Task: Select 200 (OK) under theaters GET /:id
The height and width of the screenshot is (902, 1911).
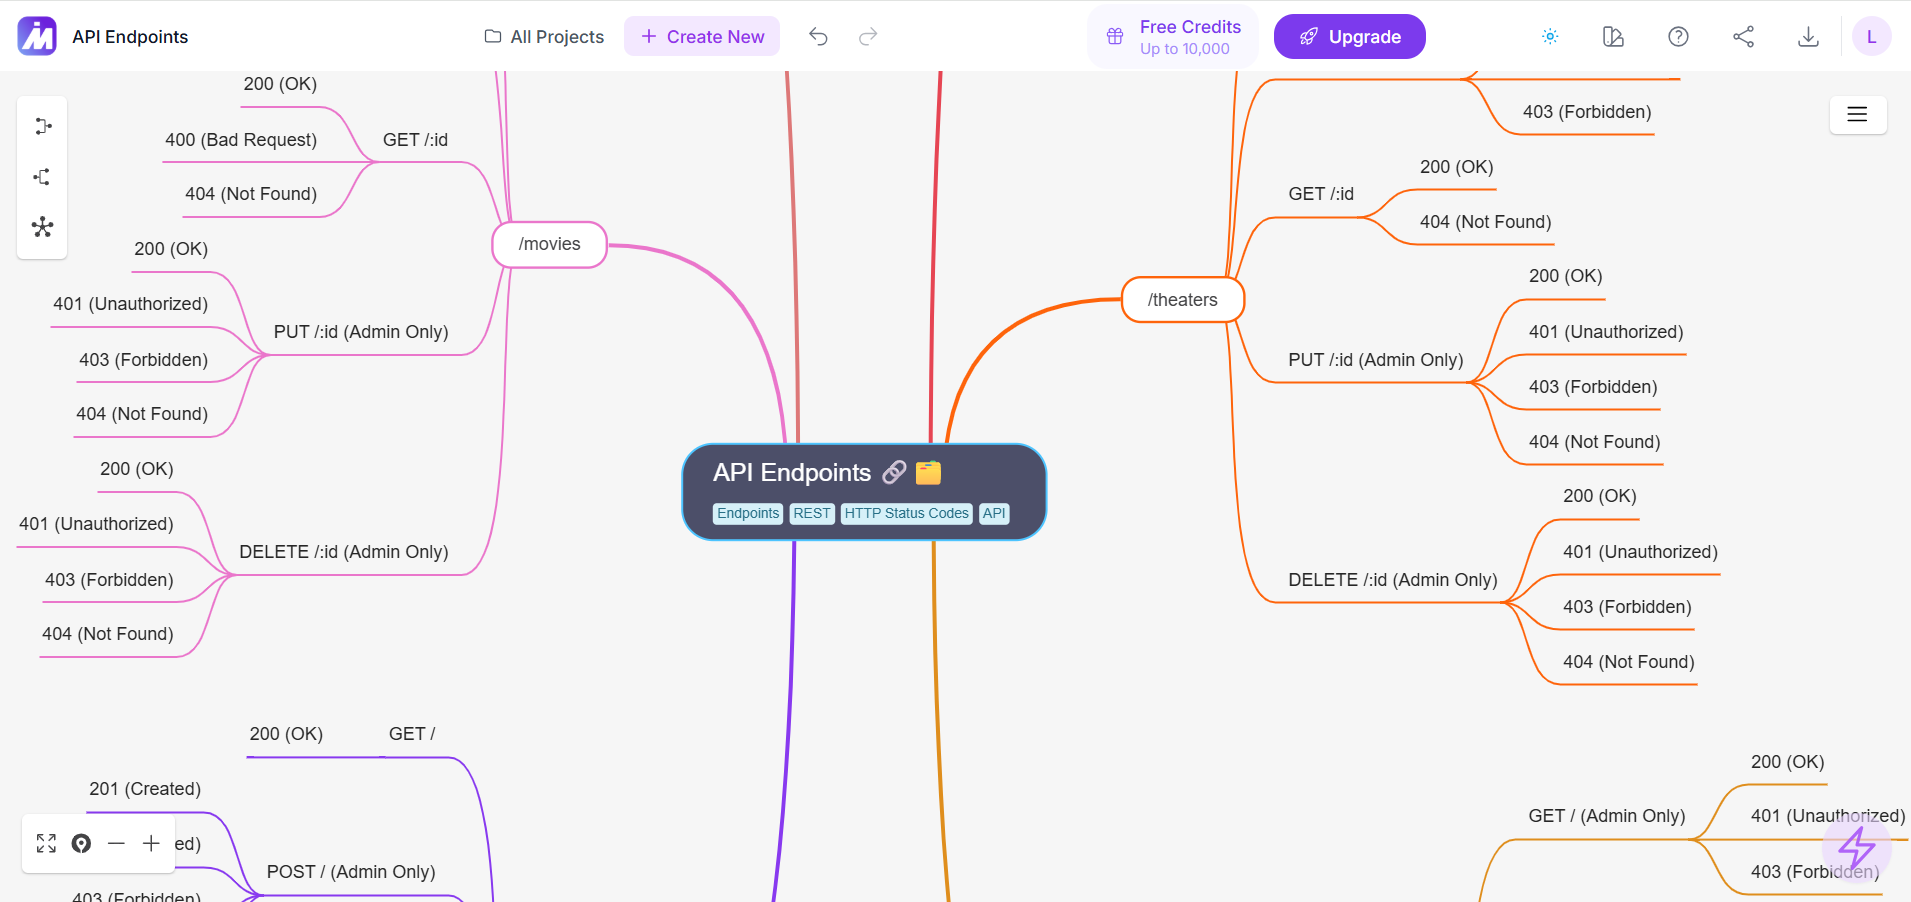Action: point(1457,167)
